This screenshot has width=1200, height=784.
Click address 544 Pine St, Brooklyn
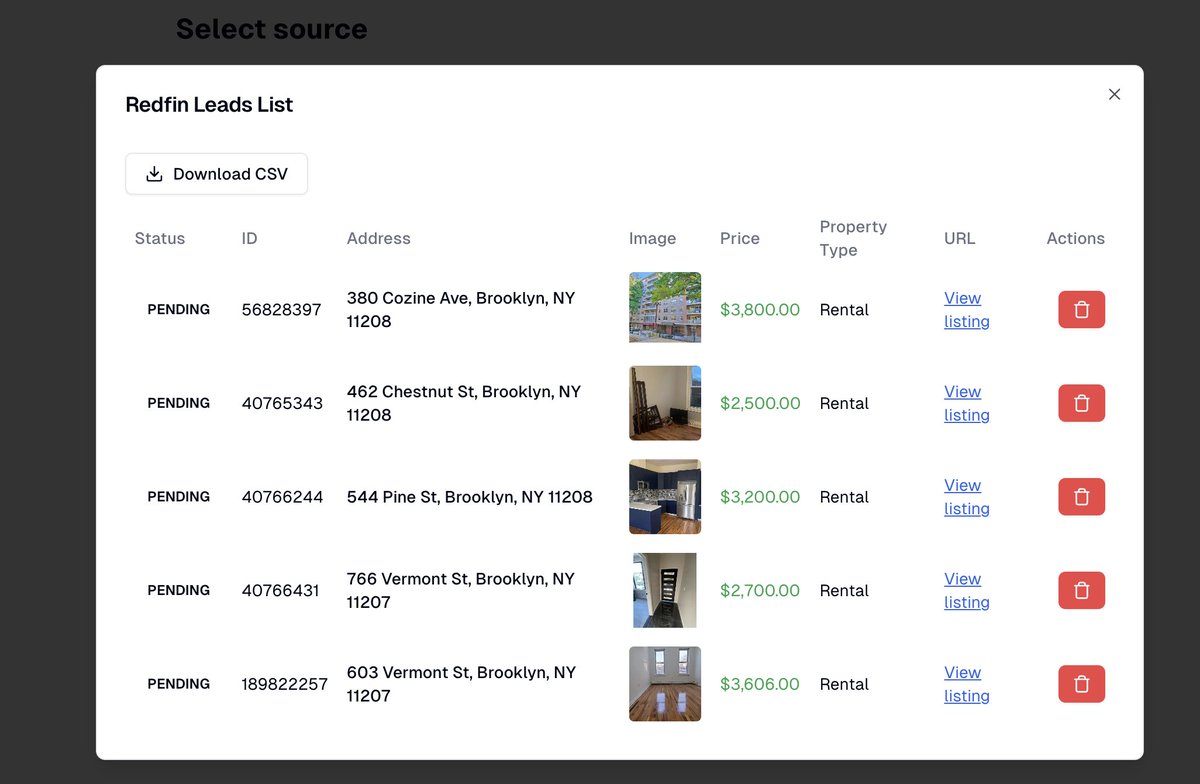470,497
